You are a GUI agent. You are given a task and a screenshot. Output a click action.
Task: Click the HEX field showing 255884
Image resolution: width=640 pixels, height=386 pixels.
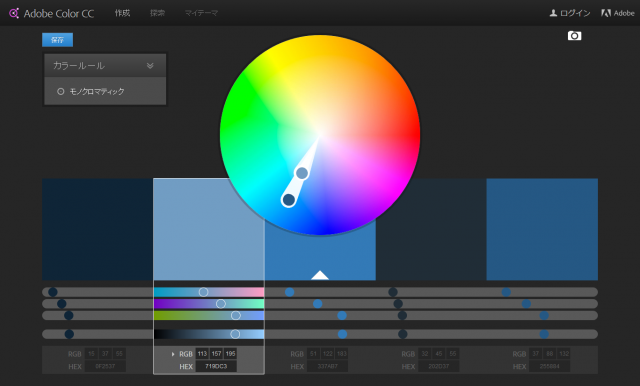549,366
